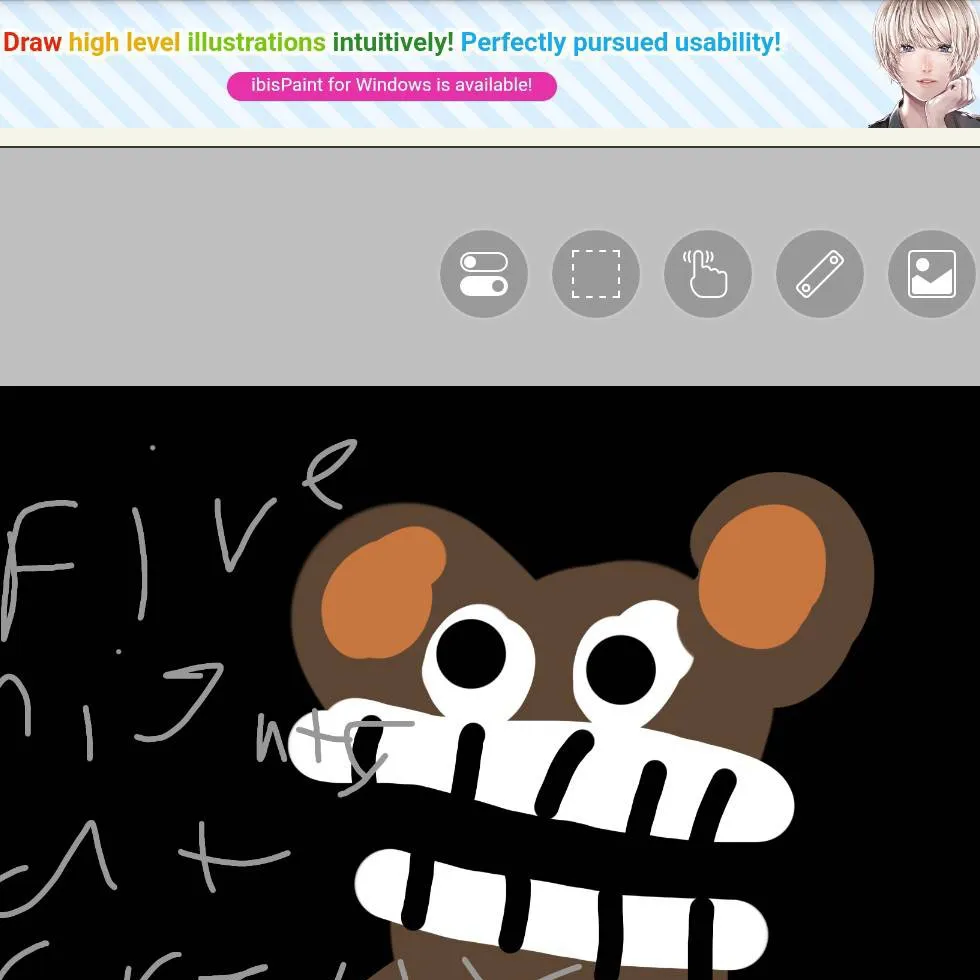Screen dimensions: 980x980
Task: Open the touch gesture tool icon
Action: pyautogui.click(x=708, y=274)
